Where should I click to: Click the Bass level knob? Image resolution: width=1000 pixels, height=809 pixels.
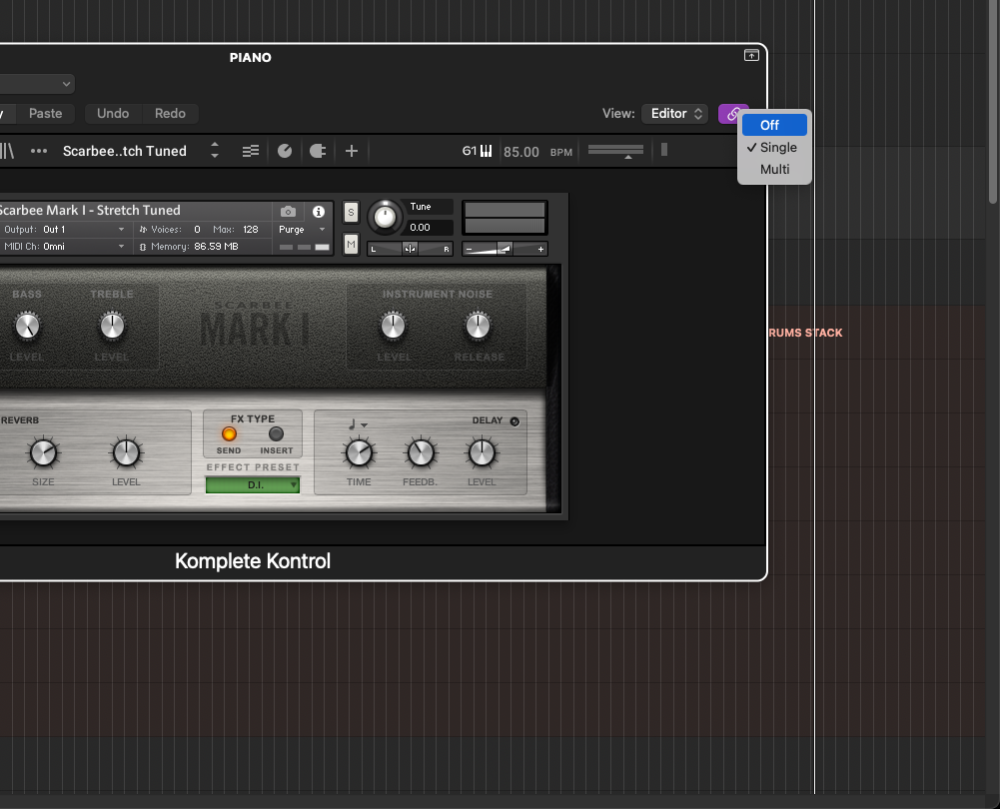click(27, 326)
